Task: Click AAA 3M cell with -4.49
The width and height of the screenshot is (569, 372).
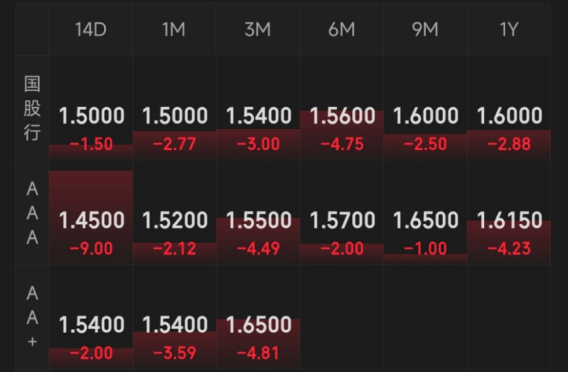Action: coord(258,213)
